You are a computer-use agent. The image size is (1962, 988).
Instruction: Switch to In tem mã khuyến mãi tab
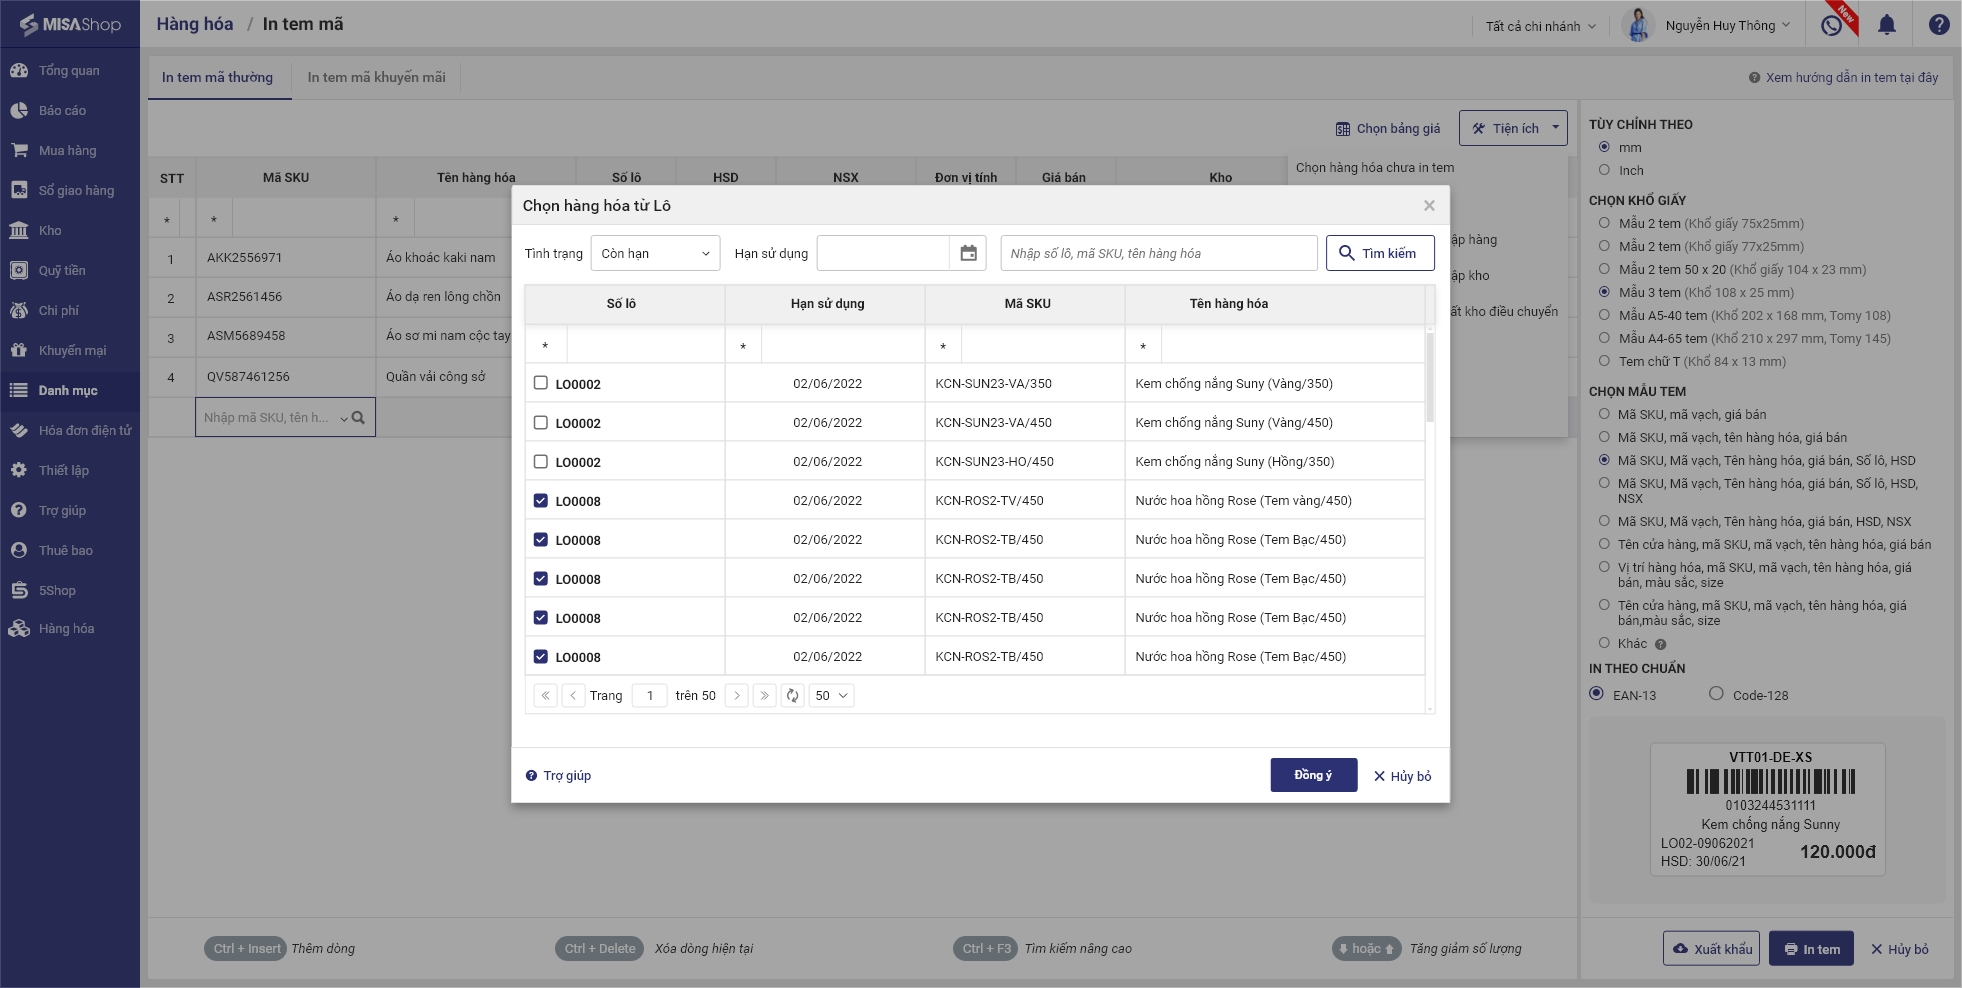[x=376, y=77]
